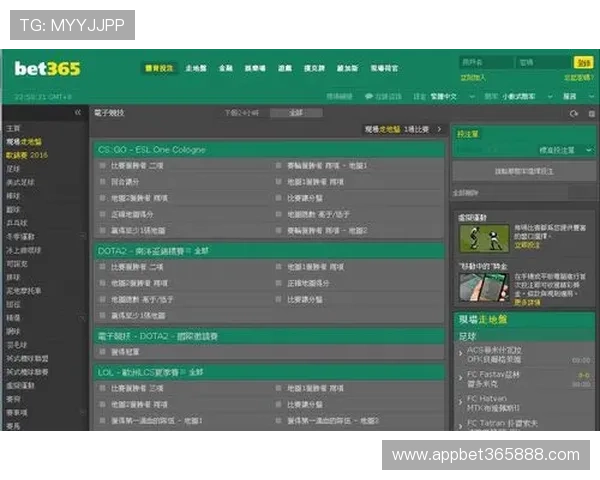Viewport: 600px width, 480px height.
Task: Click icon beside 地圖2獲勝者 under LOL
Action: point(103,404)
